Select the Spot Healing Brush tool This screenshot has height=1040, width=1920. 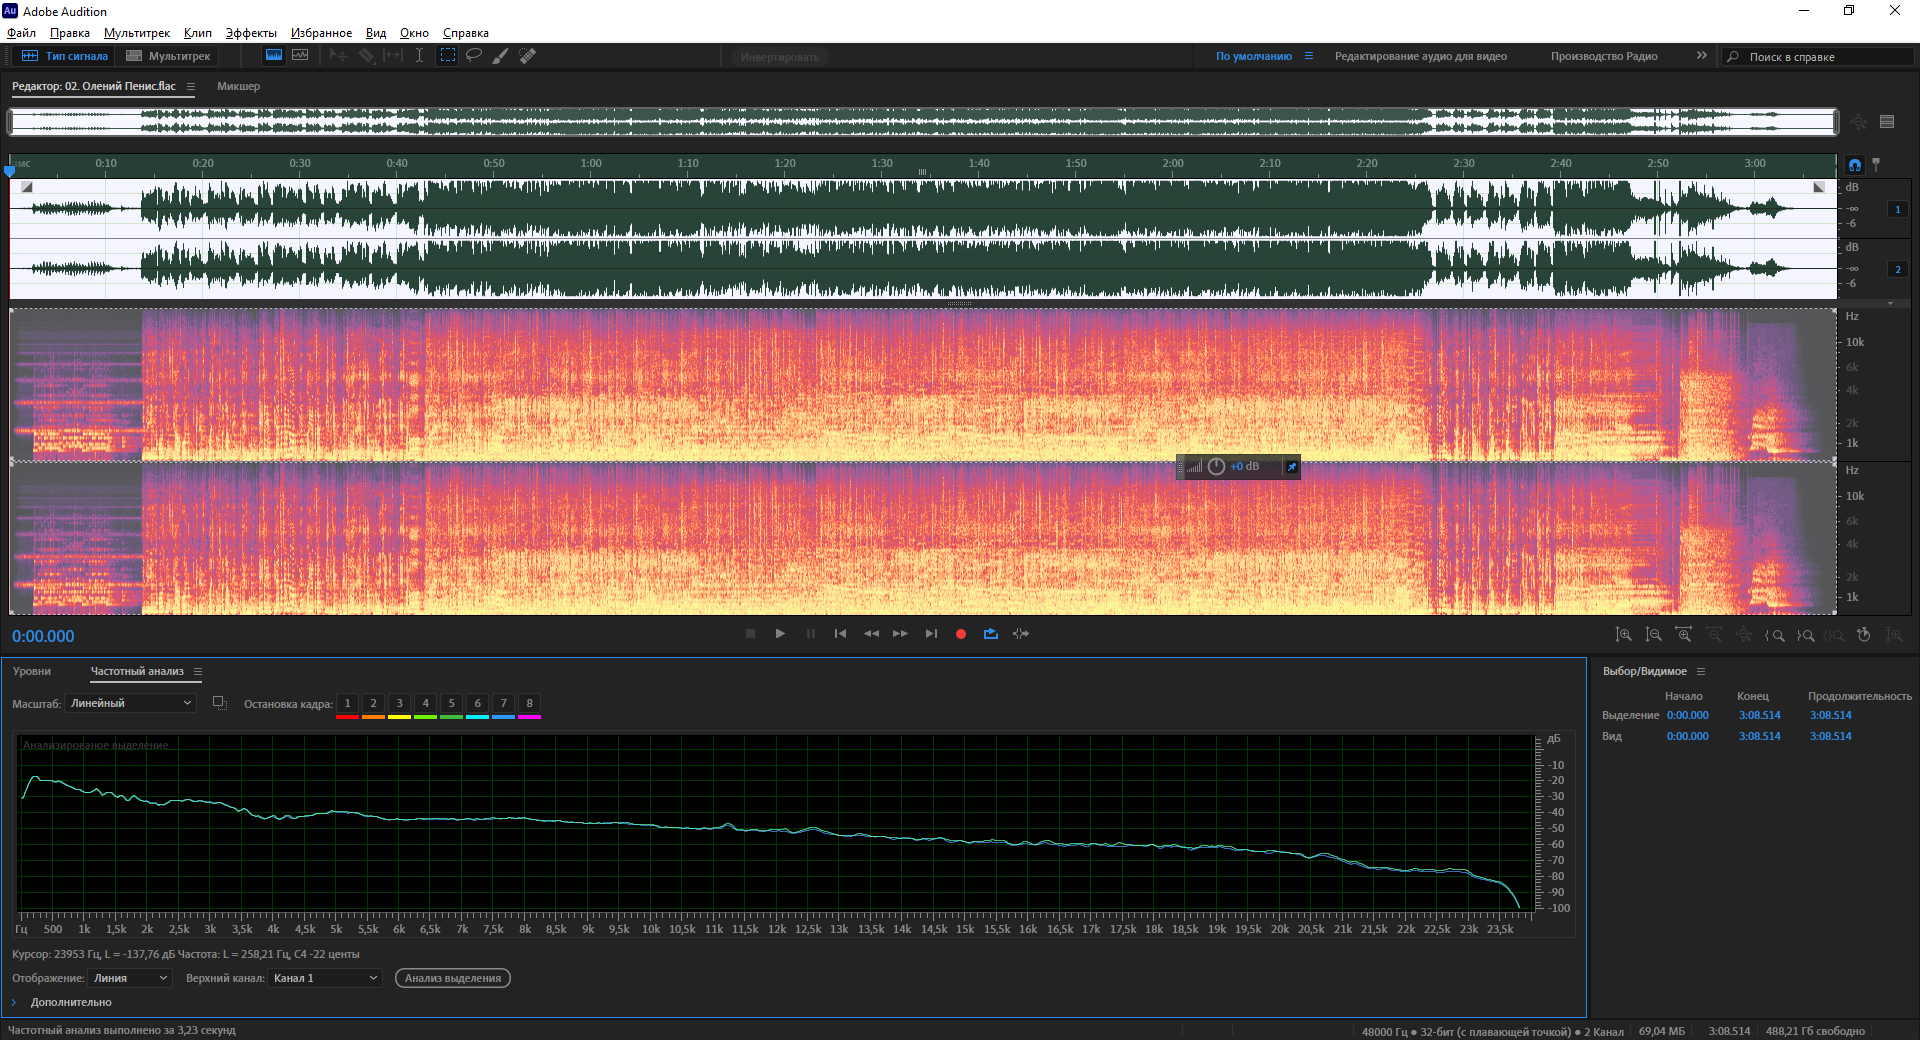[x=528, y=56]
